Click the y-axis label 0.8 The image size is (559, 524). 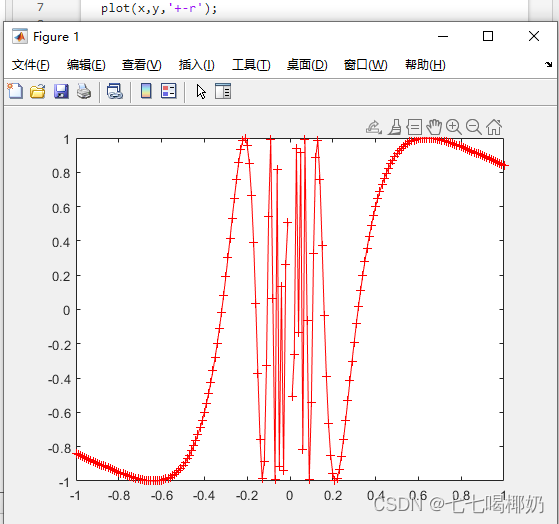coord(61,174)
